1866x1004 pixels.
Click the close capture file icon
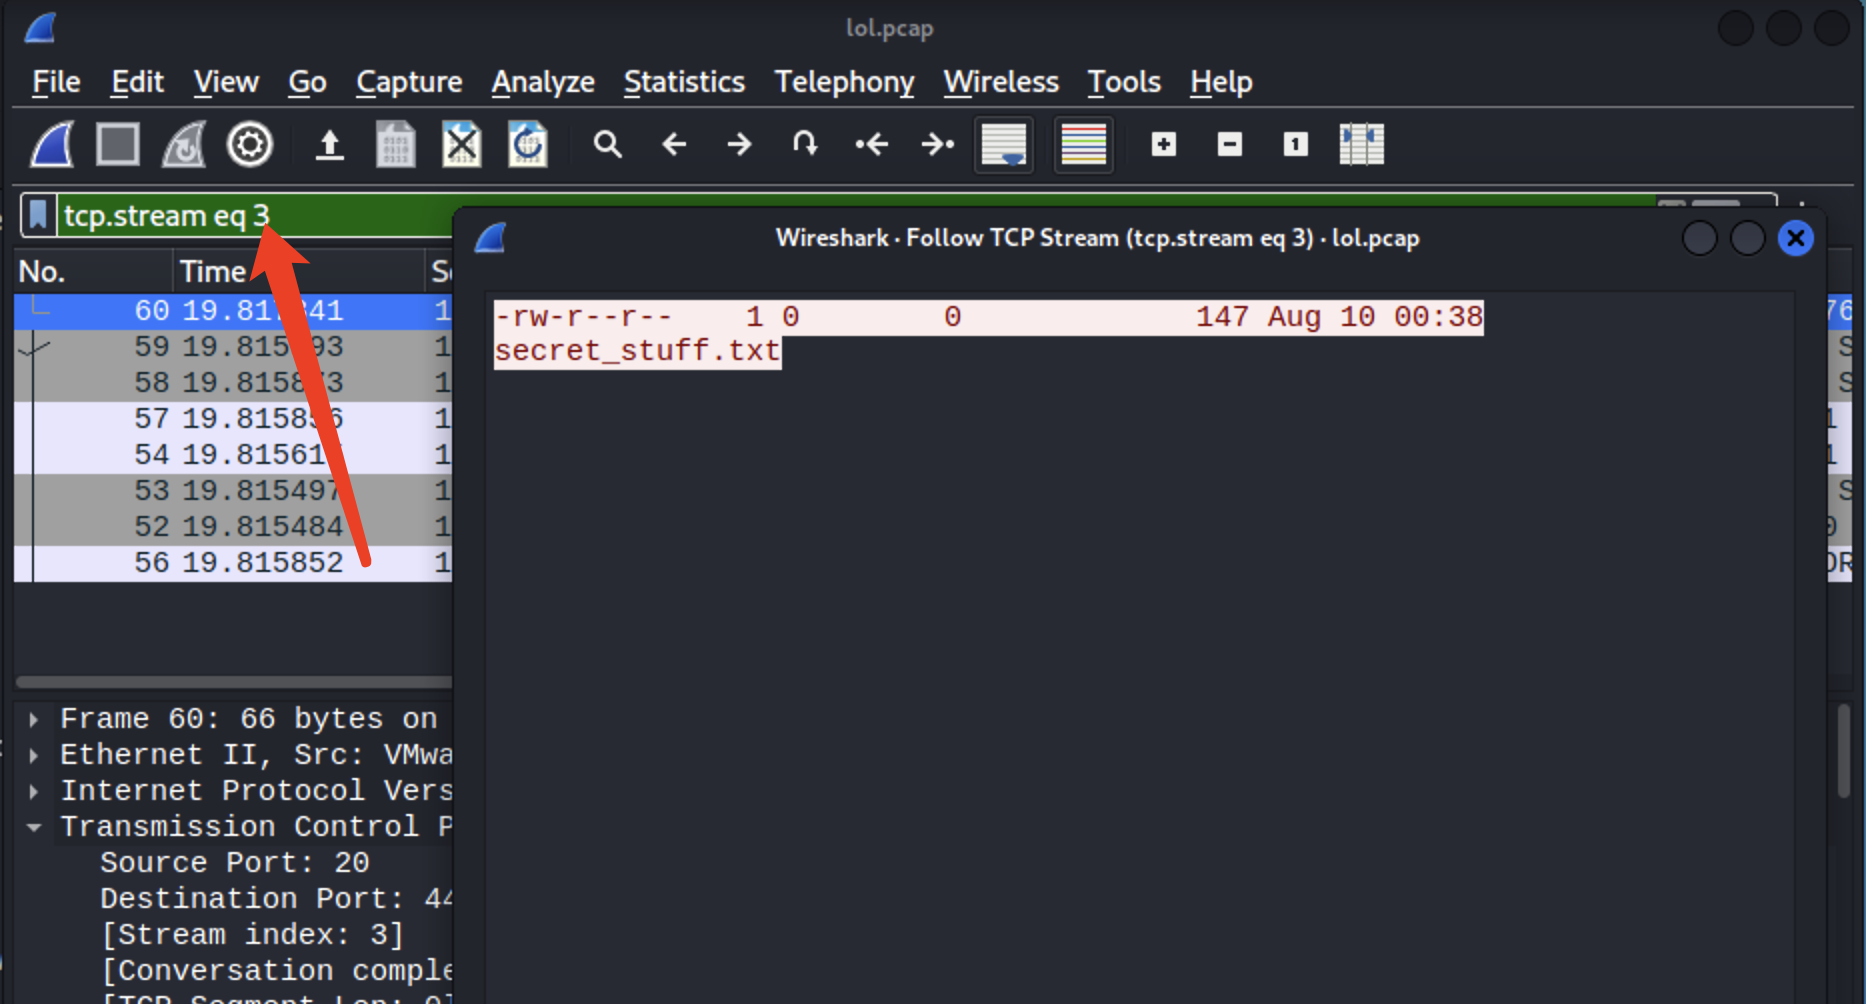click(461, 145)
